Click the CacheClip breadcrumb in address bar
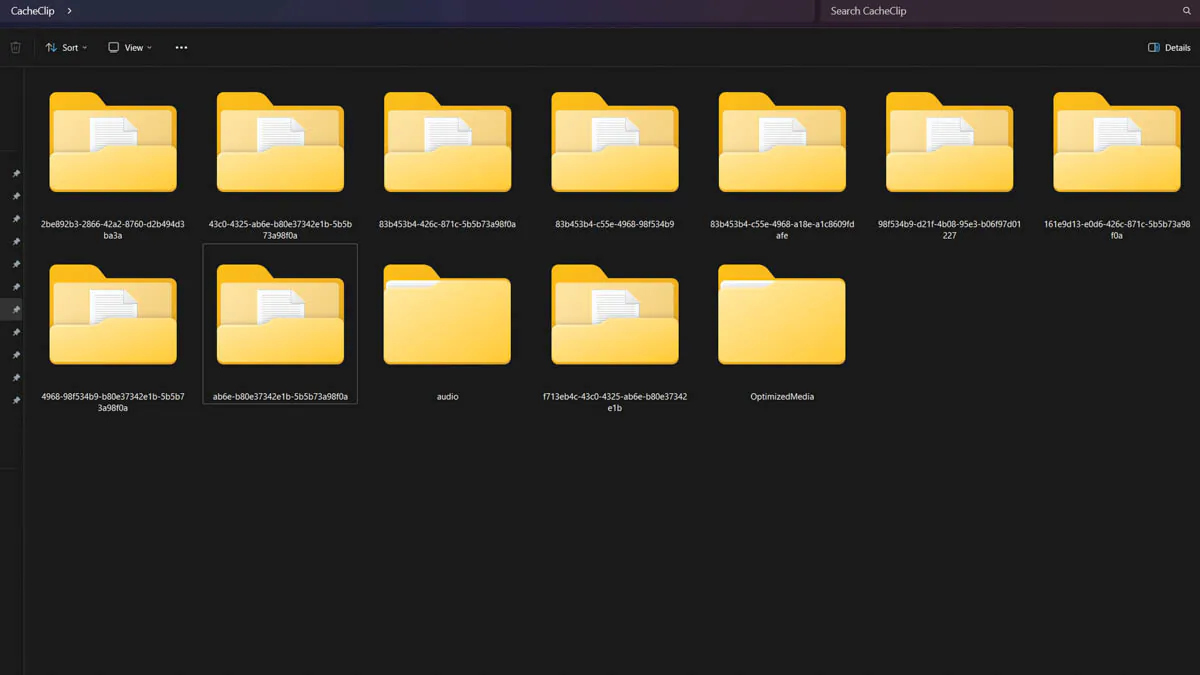The image size is (1200, 675). click(33, 11)
